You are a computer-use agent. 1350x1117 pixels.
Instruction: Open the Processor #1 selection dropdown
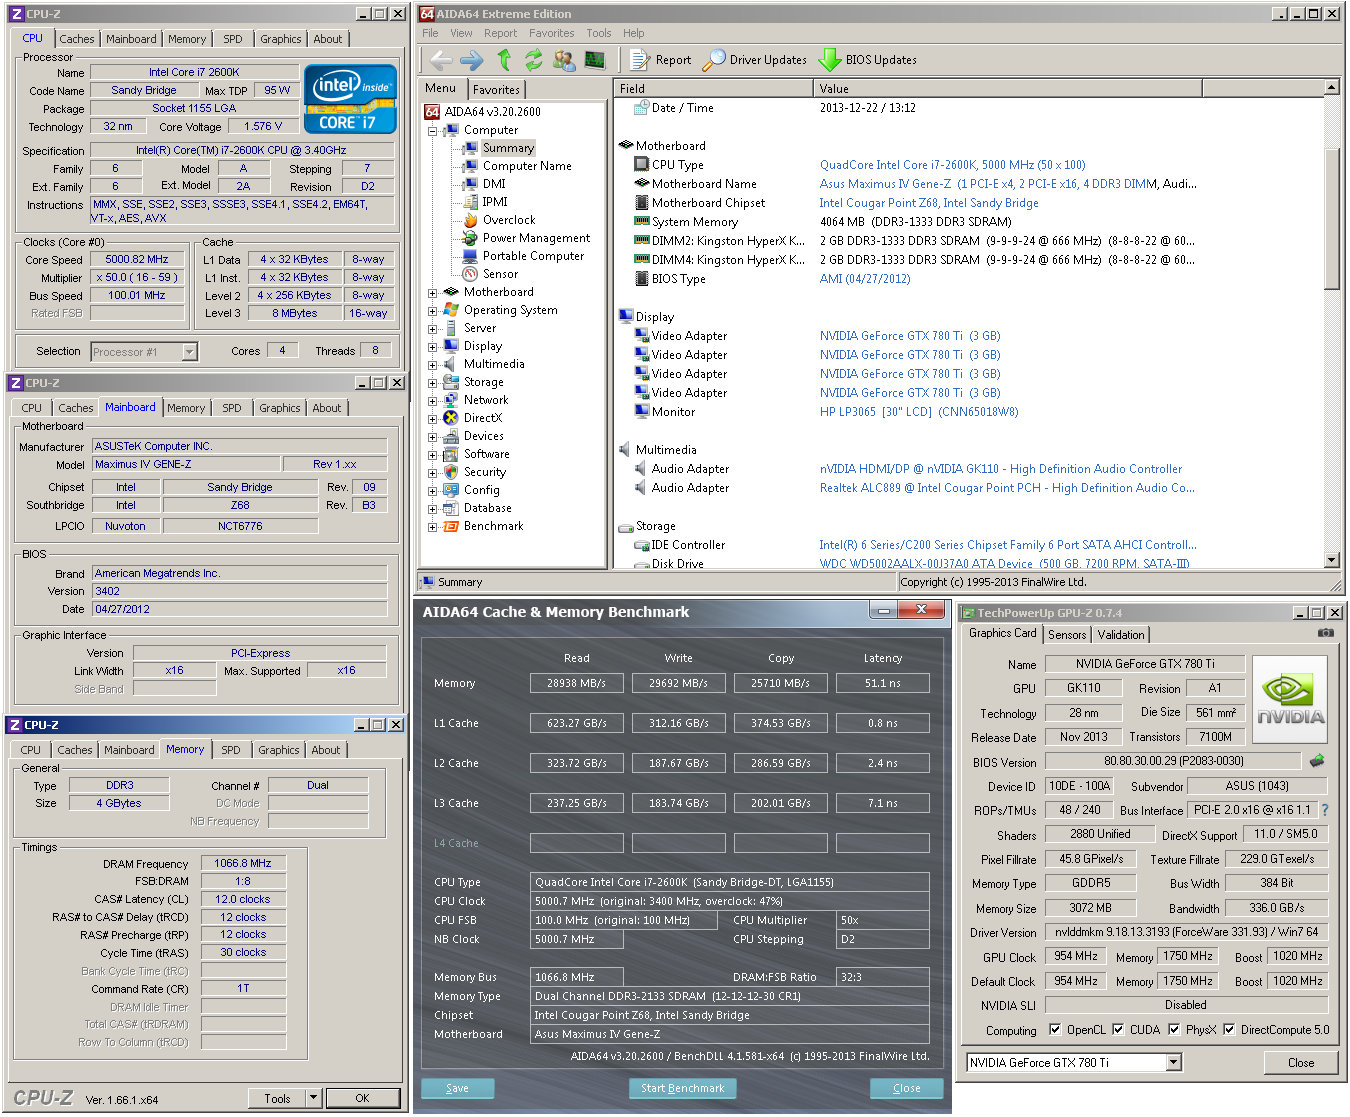[189, 352]
